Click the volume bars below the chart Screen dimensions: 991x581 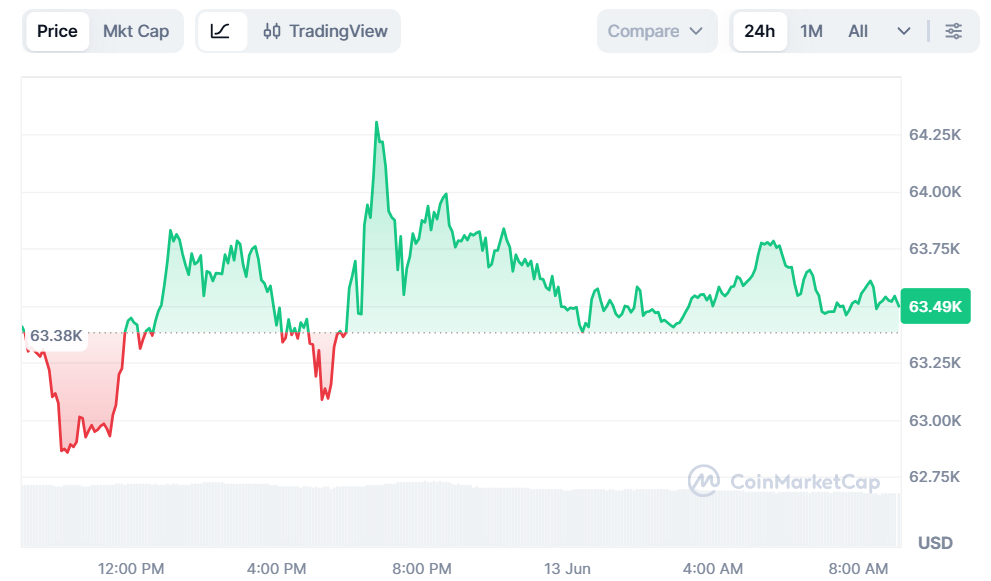point(460,515)
